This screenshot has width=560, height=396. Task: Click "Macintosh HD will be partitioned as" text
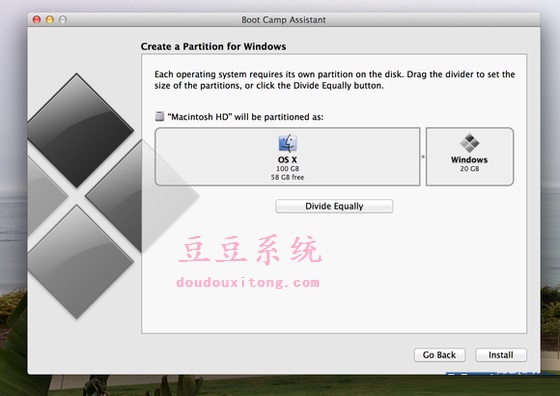point(245,117)
